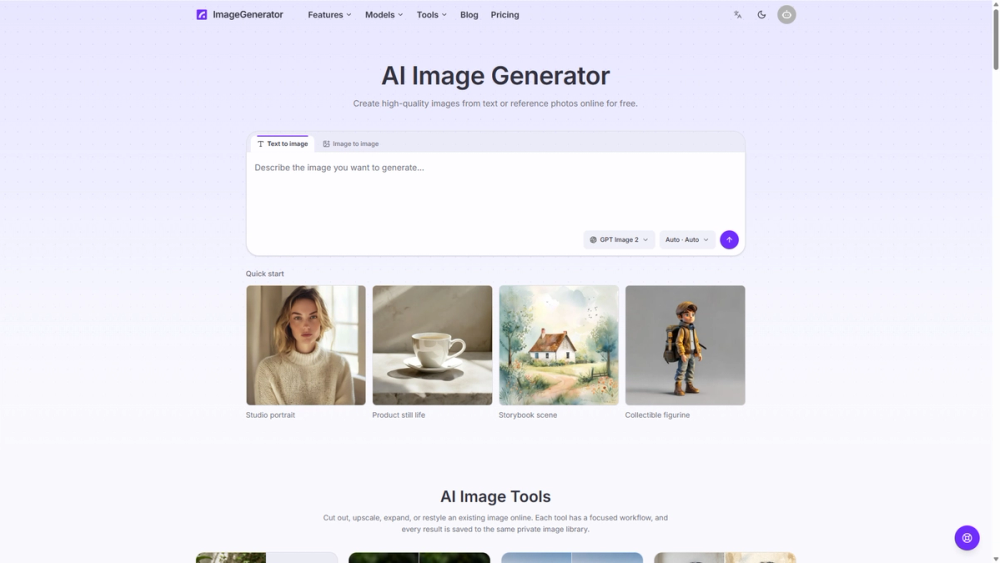This screenshot has width=1000, height=563.
Task: Open the floating support chat icon
Action: tap(967, 537)
